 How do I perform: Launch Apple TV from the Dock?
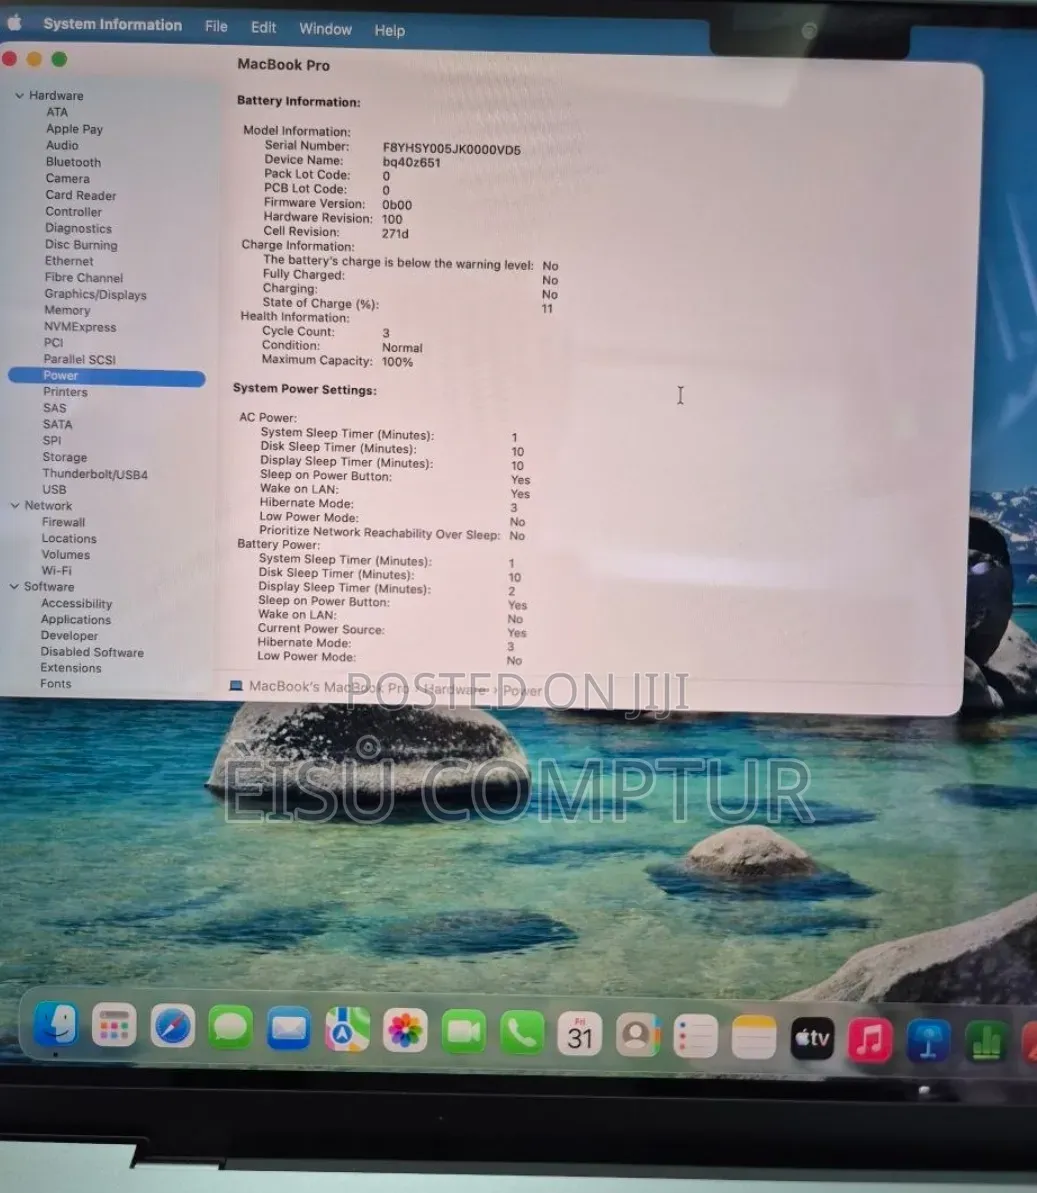pyautogui.click(x=812, y=1038)
